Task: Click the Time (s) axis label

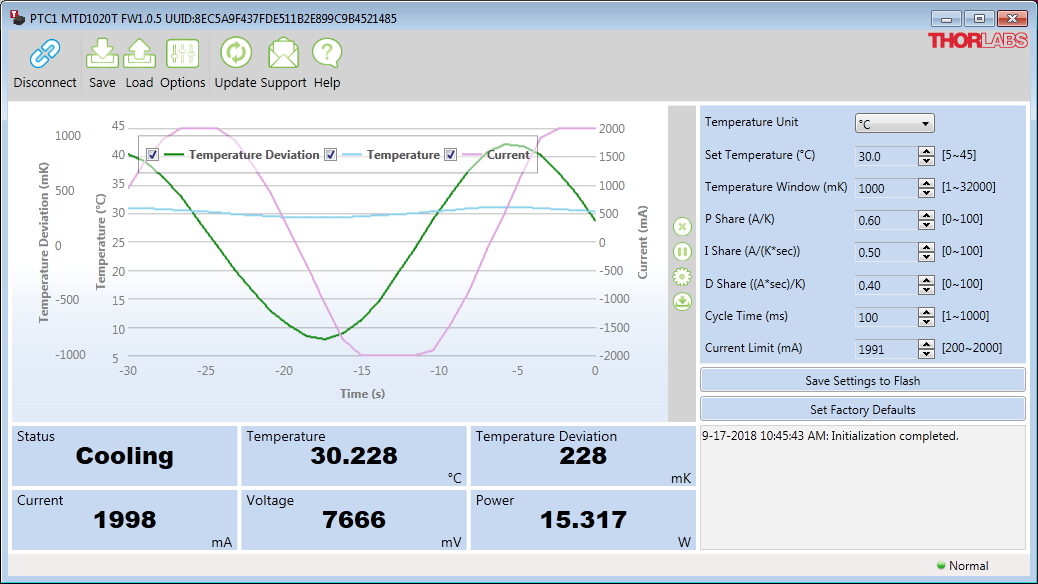Action: (362, 394)
